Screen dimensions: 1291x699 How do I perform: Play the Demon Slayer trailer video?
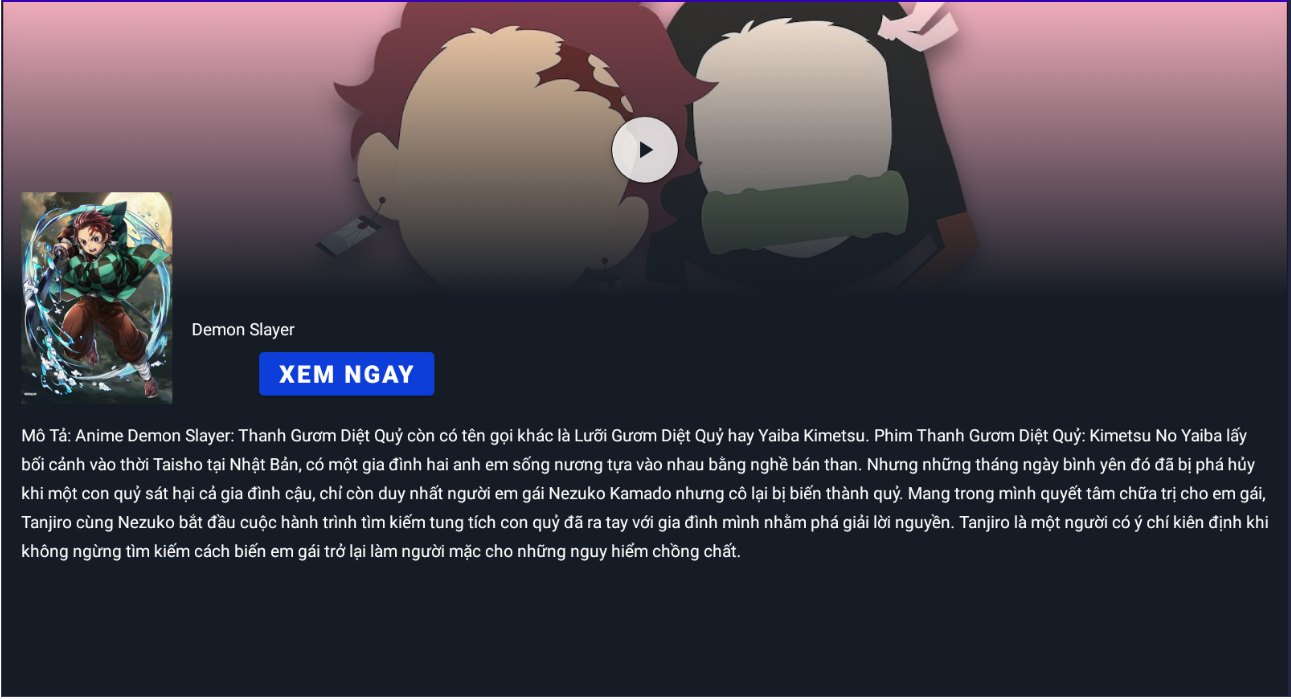pos(645,150)
